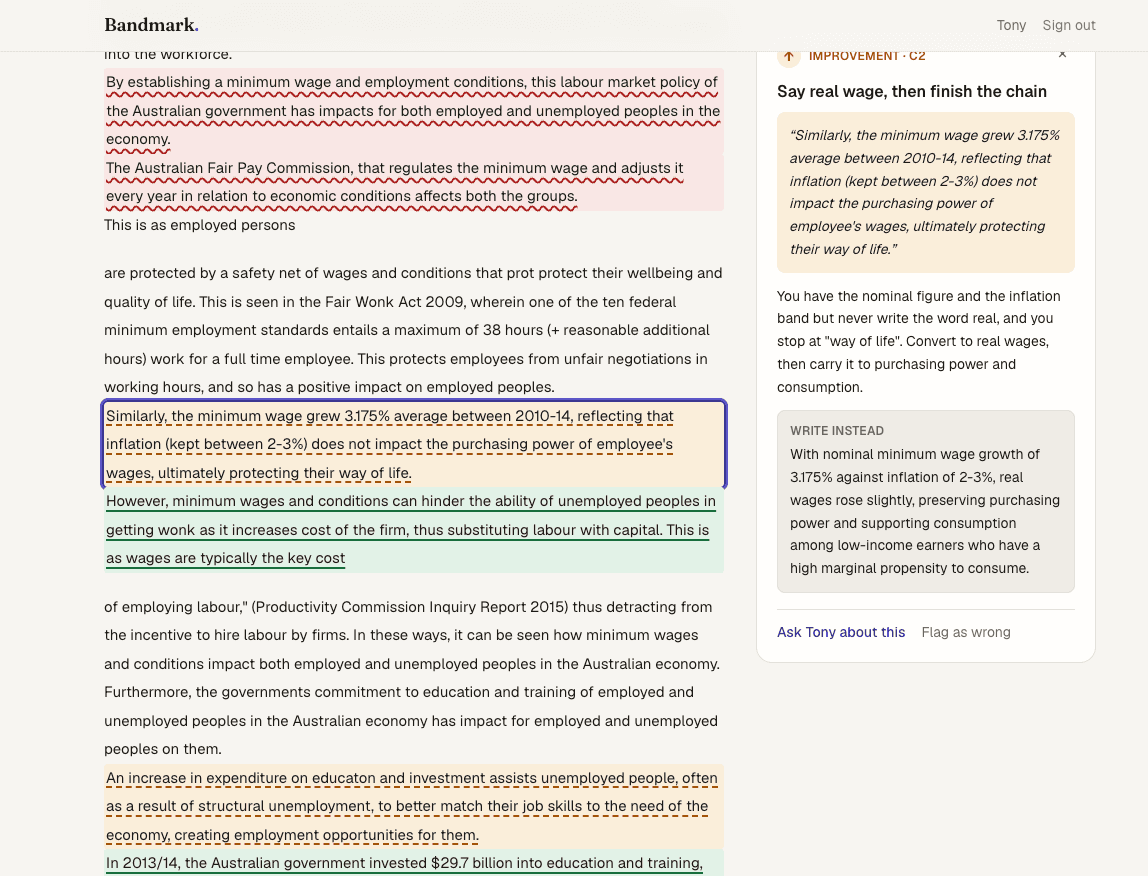This screenshot has width=1148, height=876.
Task: Click the 'IMPROVEMENT · C2' label
Action: (x=867, y=56)
